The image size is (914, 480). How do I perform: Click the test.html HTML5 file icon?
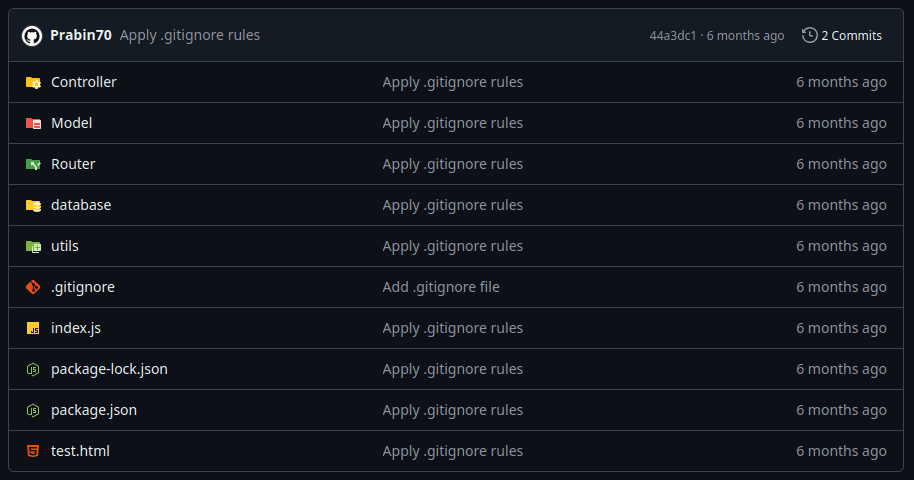click(x=33, y=451)
